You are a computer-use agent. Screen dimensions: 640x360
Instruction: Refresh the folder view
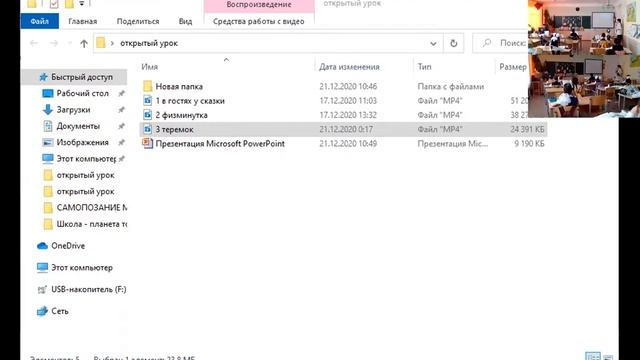click(x=453, y=43)
